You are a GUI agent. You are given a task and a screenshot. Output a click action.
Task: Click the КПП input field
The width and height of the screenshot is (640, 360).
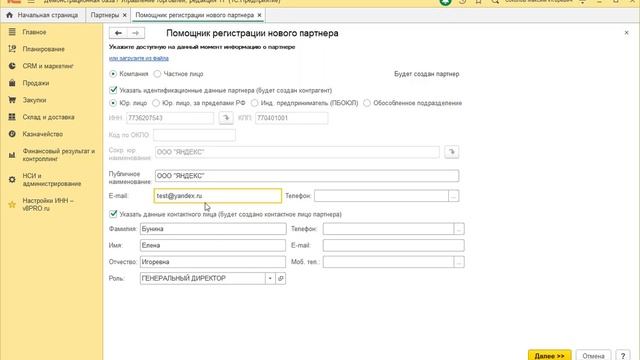(x=291, y=118)
